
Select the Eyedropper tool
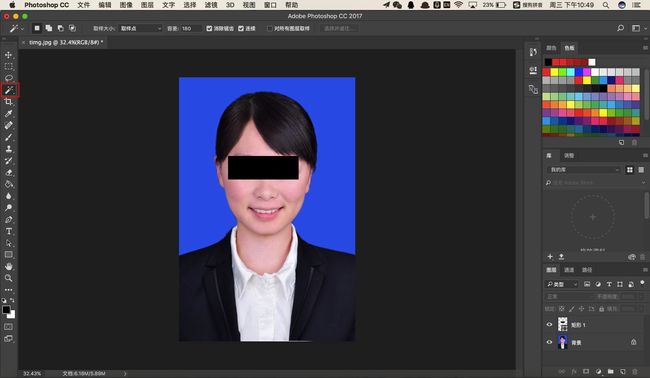(9, 113)
